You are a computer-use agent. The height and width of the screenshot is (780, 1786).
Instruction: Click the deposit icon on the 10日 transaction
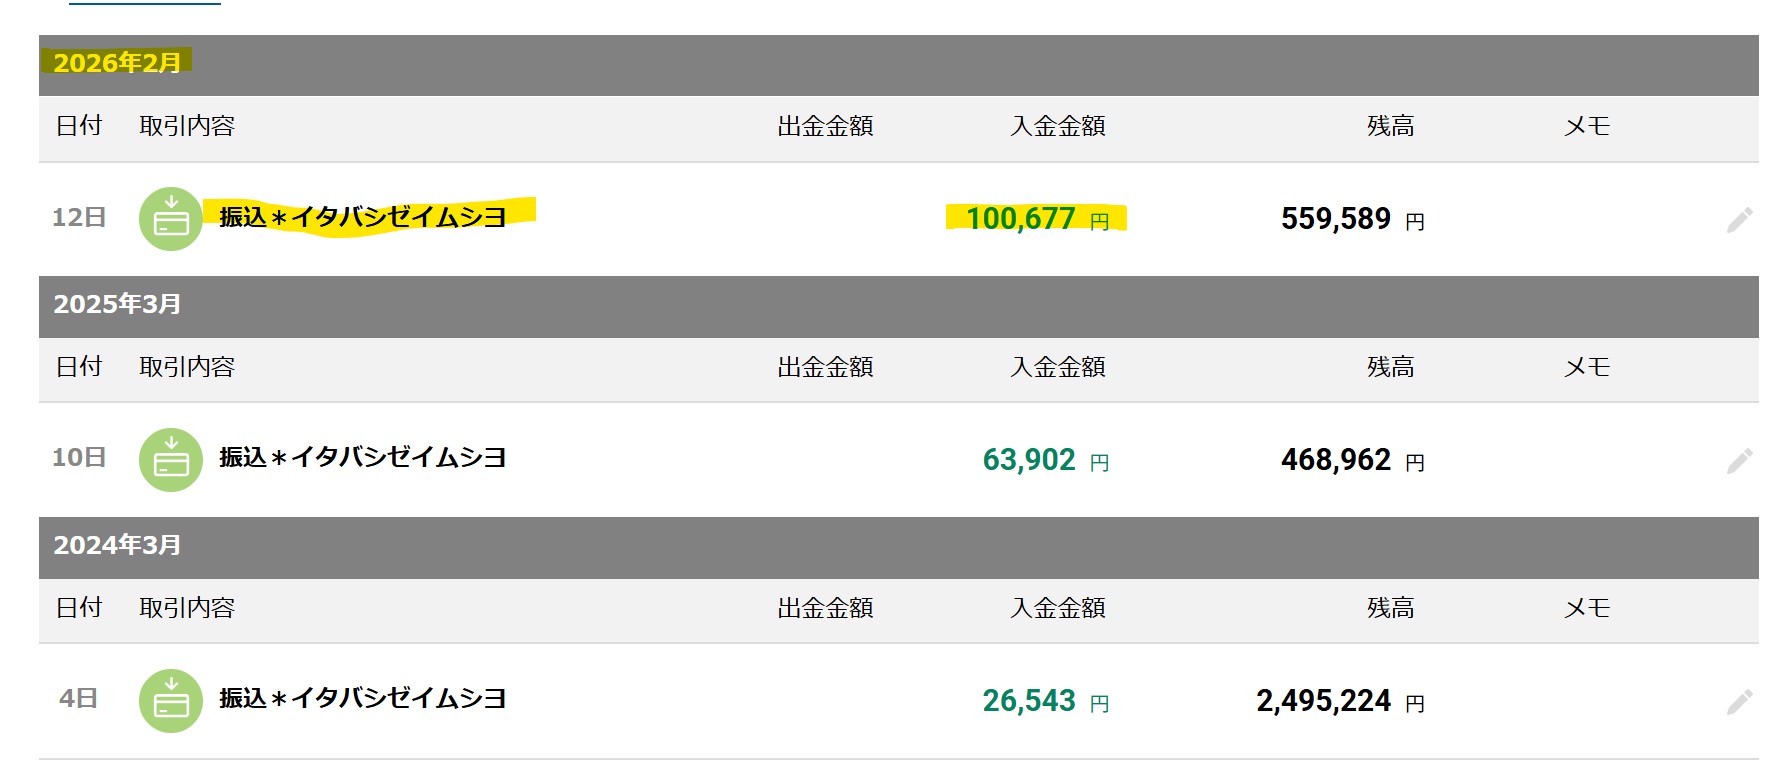171,460
